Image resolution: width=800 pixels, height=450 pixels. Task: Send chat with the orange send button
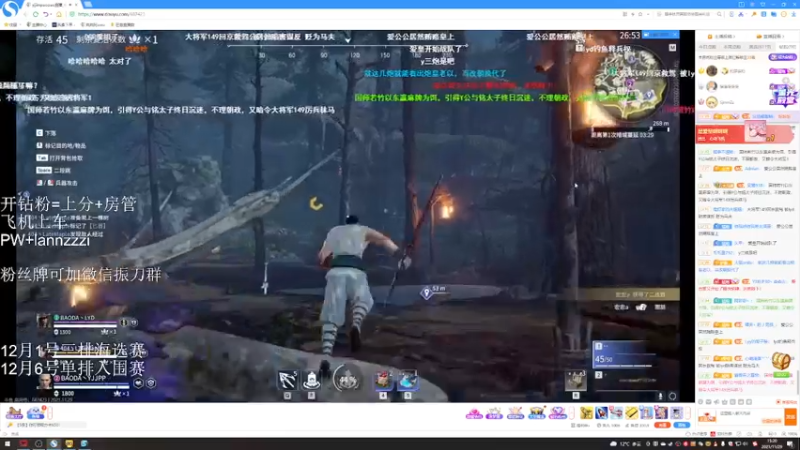click(x=790, y=418)
